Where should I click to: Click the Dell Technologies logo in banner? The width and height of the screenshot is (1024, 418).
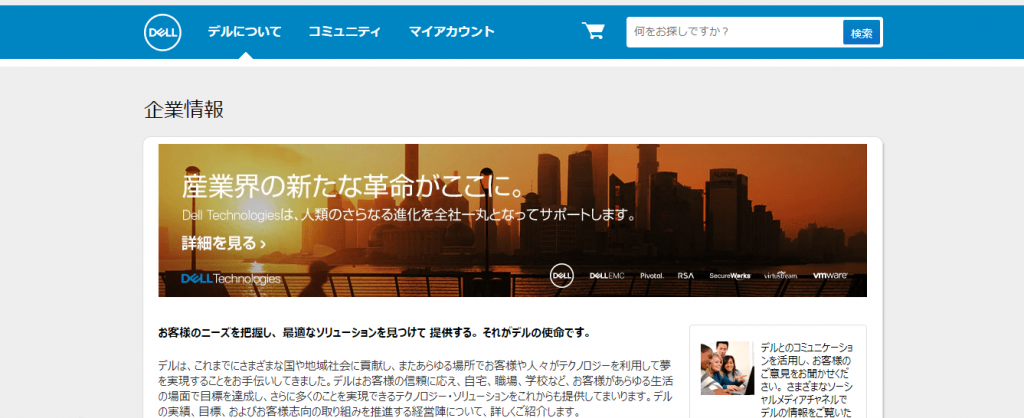pyautogui.click(x=231, y=279)
